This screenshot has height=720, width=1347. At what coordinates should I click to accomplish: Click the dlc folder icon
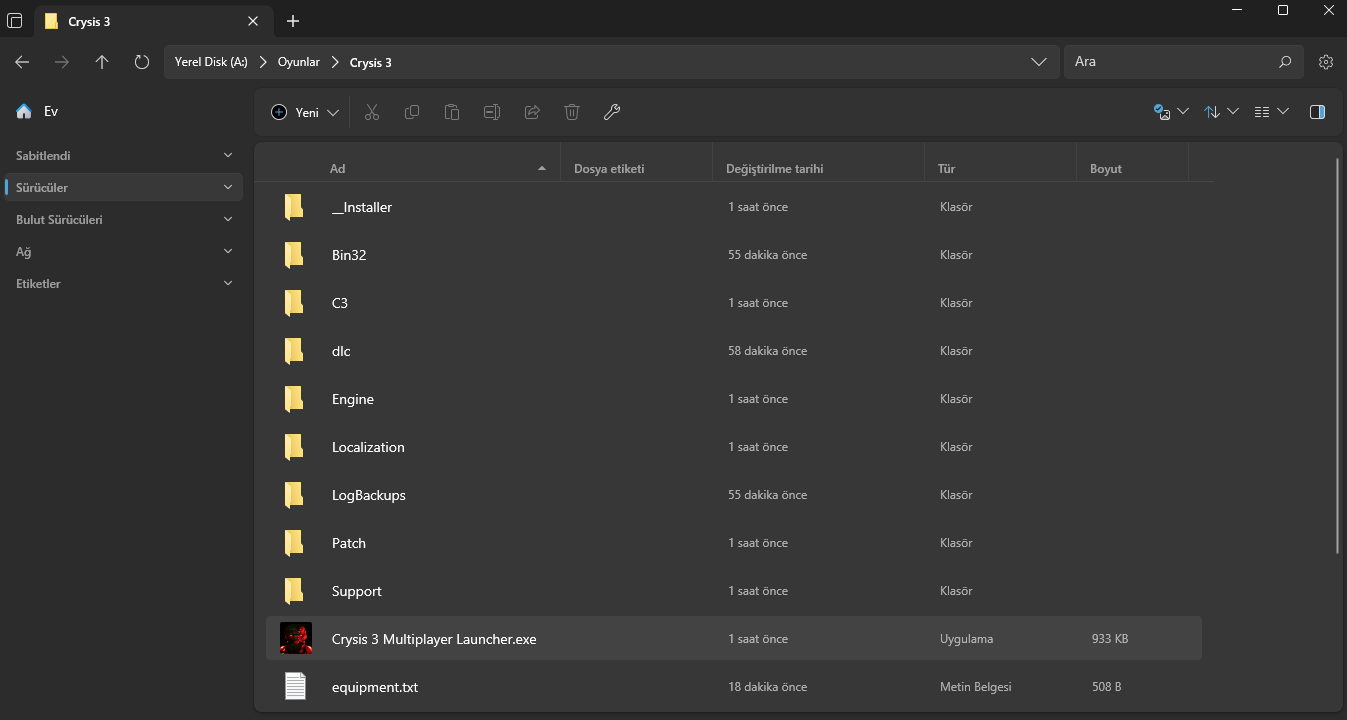point(294,351)
